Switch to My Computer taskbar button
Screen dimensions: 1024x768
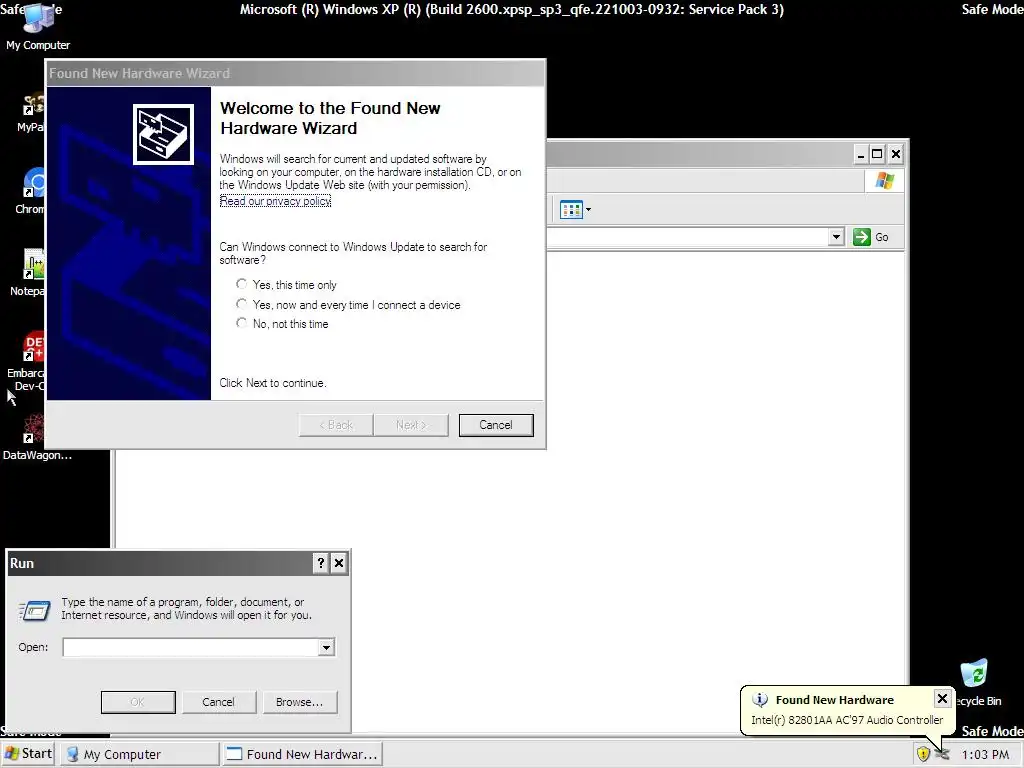click(140, 754)
